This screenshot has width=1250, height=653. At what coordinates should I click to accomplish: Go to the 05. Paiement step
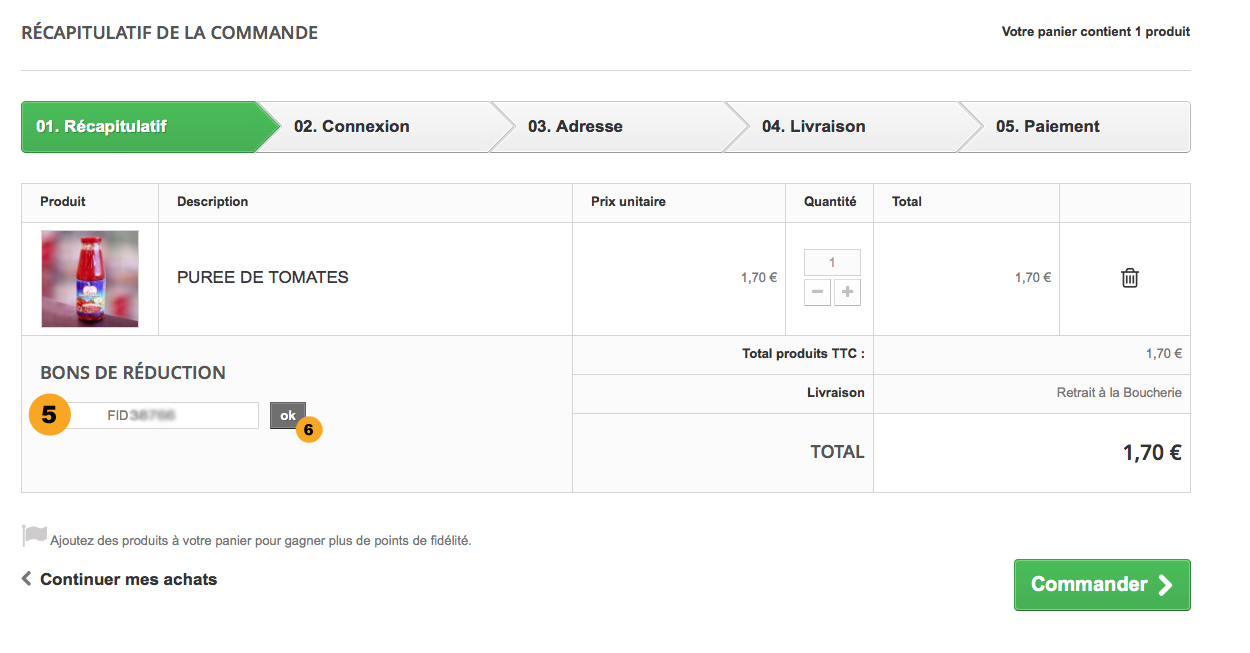point(1047,127)
